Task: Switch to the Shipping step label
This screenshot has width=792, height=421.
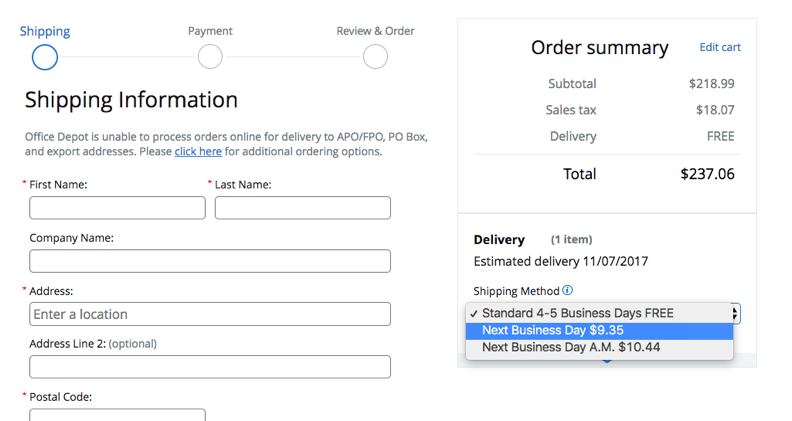Action: 45,31
